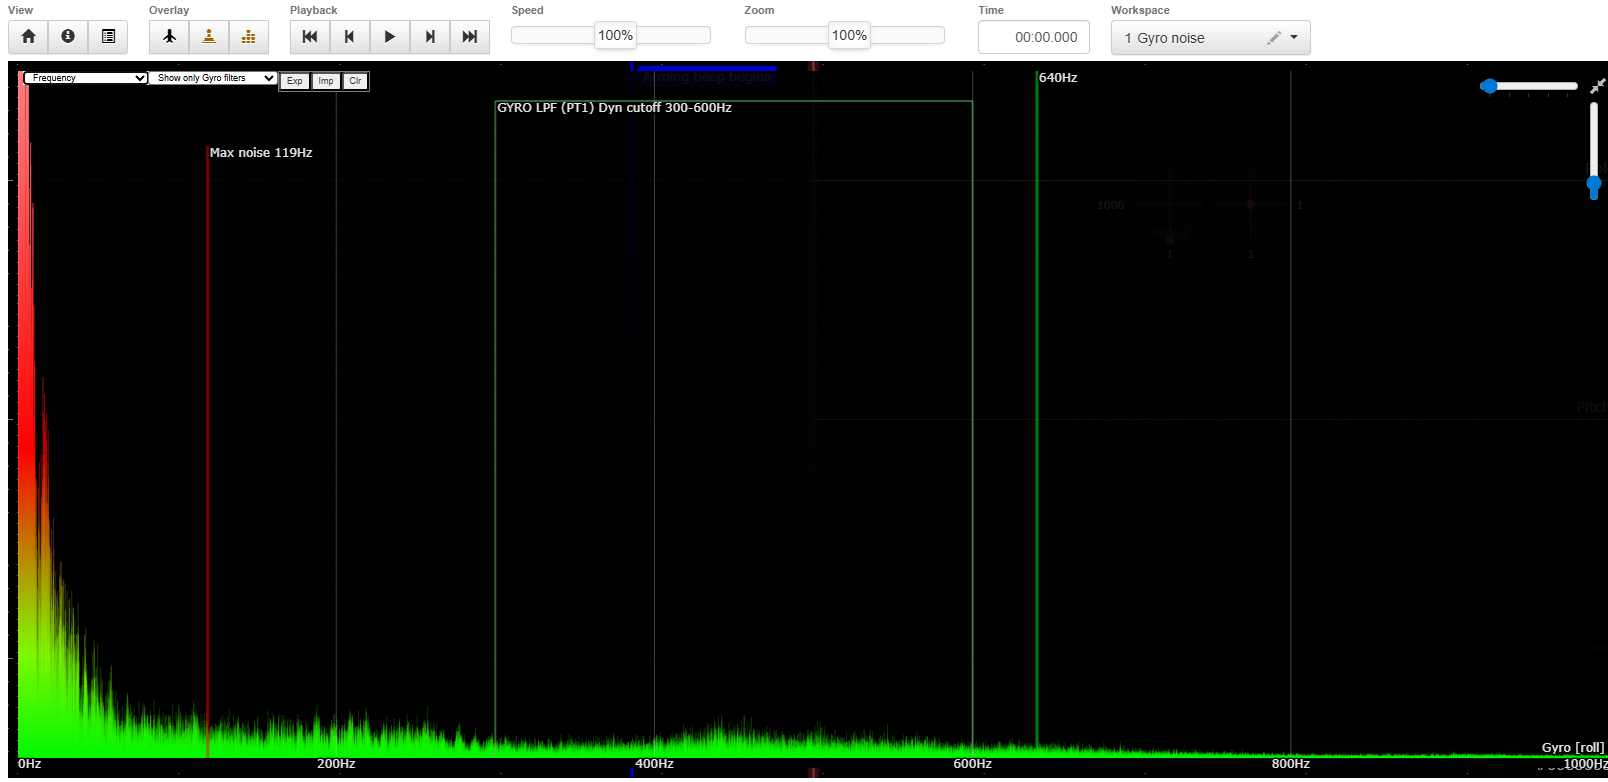Step forward one frame
Screen dimensions: 1608x782
(x=430, y=37)
